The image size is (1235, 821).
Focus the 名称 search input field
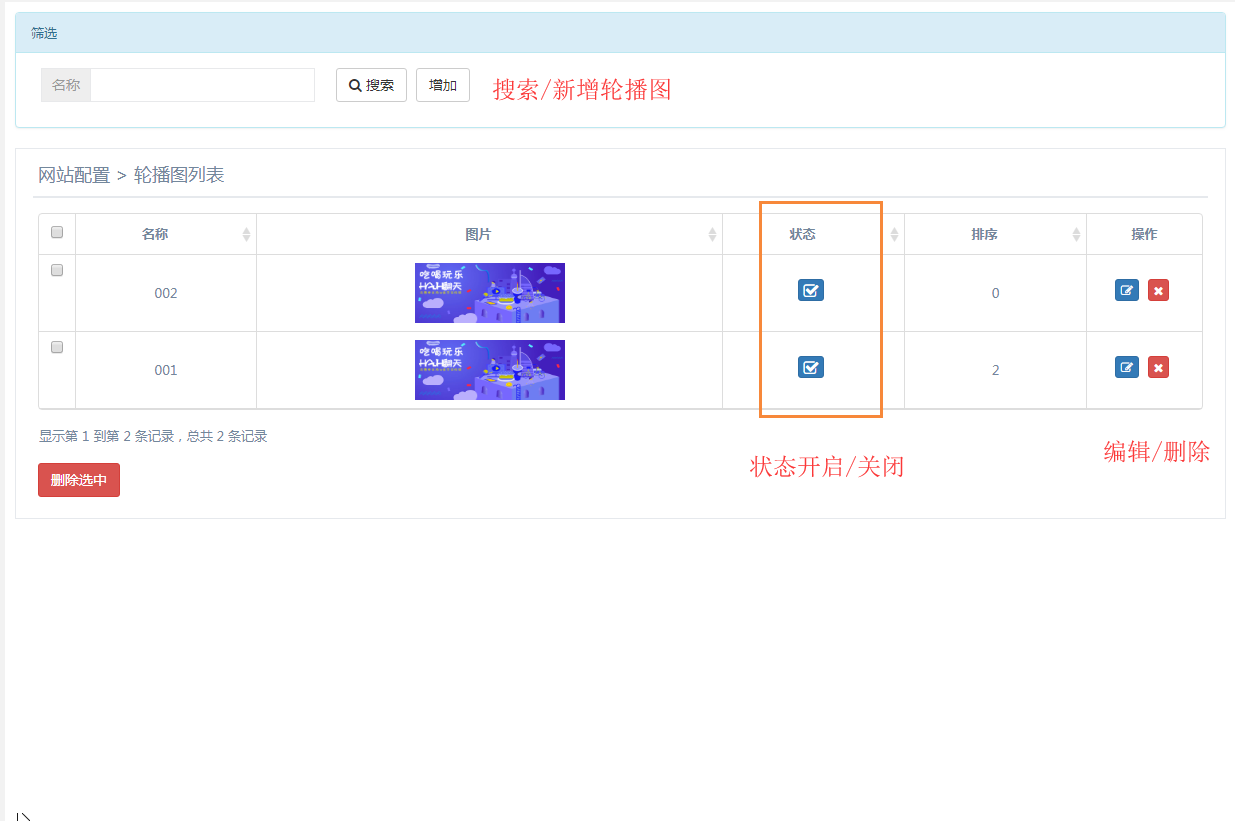coord(202,85)
